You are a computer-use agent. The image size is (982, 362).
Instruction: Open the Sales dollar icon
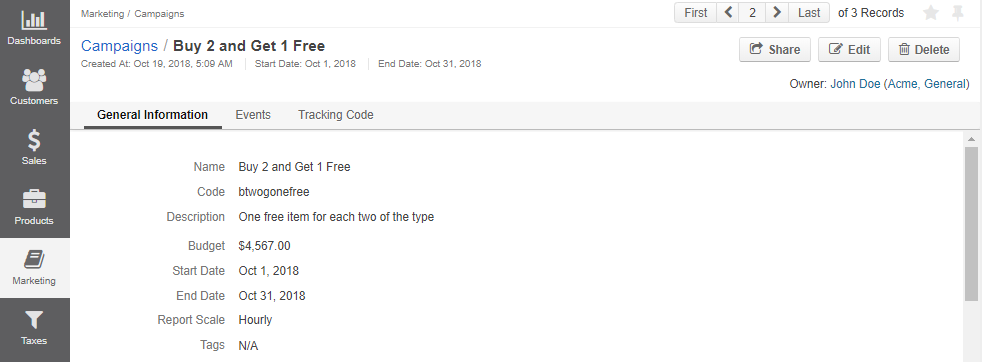(34, 140)
